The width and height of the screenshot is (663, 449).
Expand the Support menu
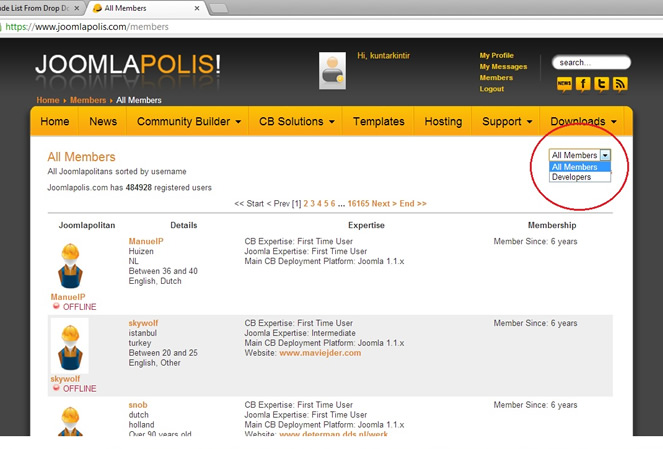(x=507, y=122)
